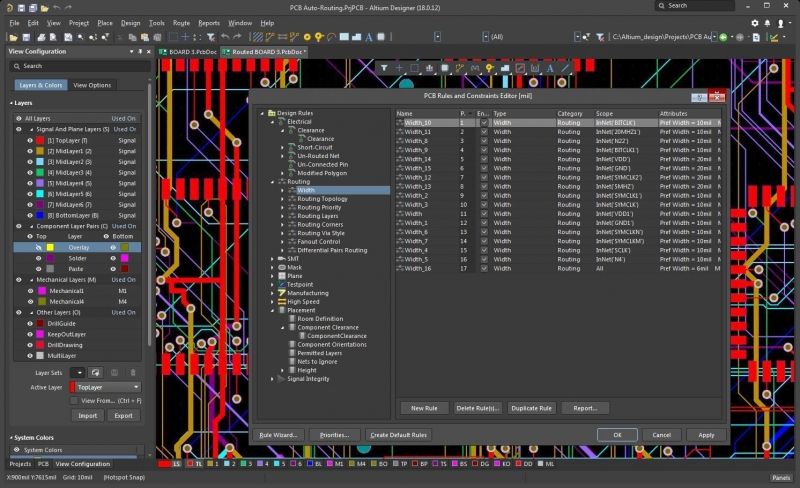Click the align objects icon in active bar
Screen dimensions: 800x488
429,68
